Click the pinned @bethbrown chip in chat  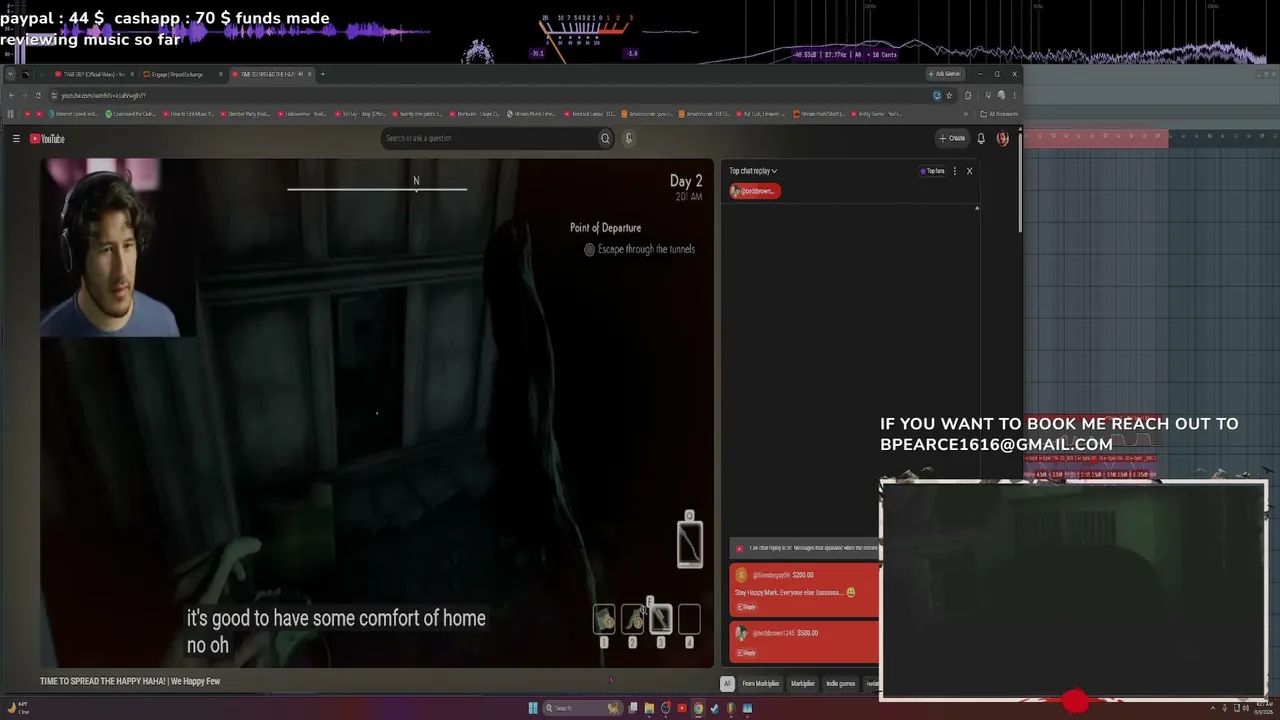click(754, 191)
